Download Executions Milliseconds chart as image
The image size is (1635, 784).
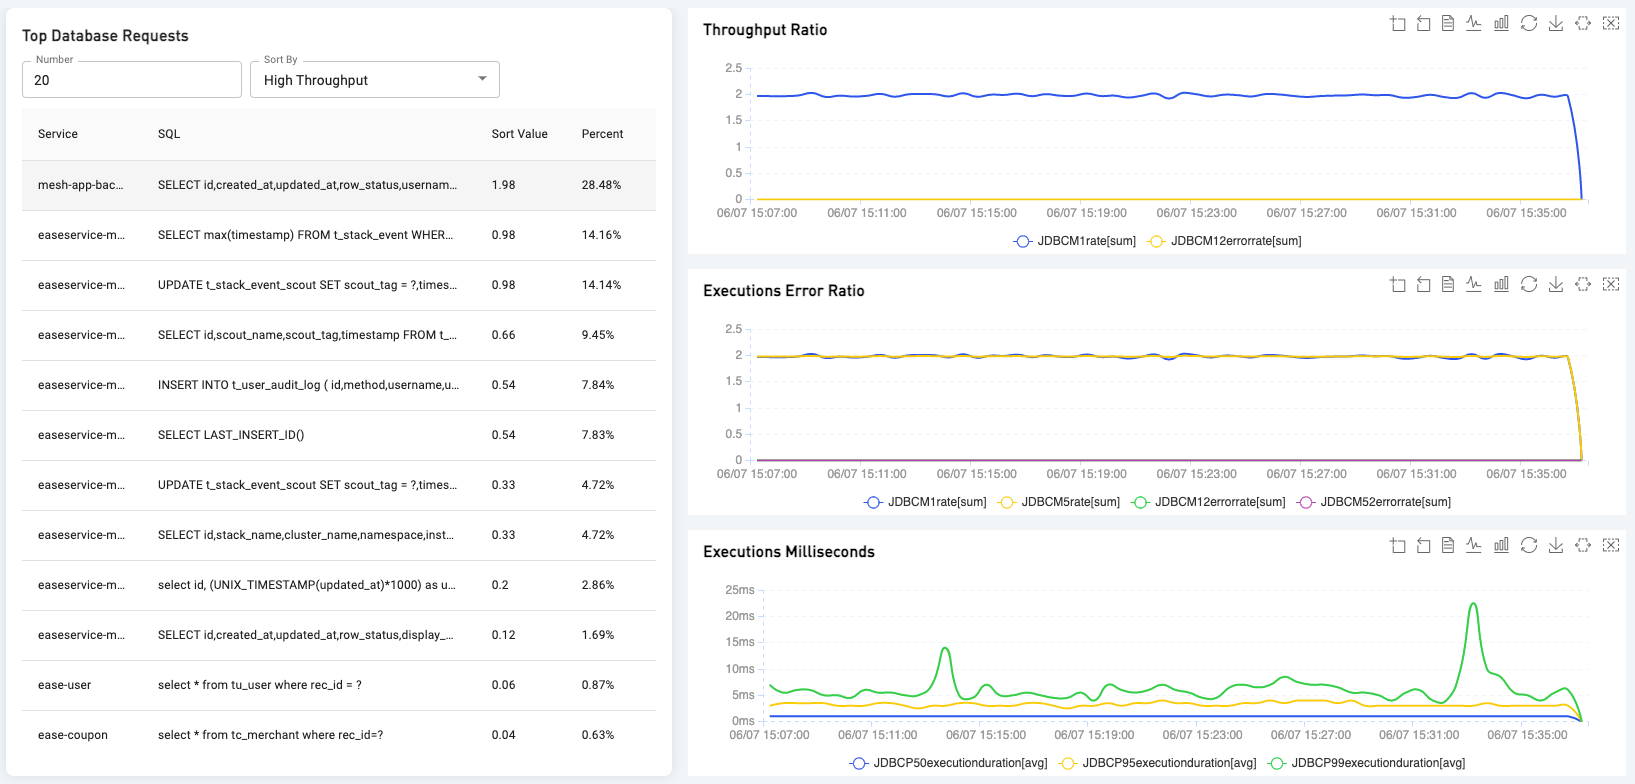coord(1556,545)
